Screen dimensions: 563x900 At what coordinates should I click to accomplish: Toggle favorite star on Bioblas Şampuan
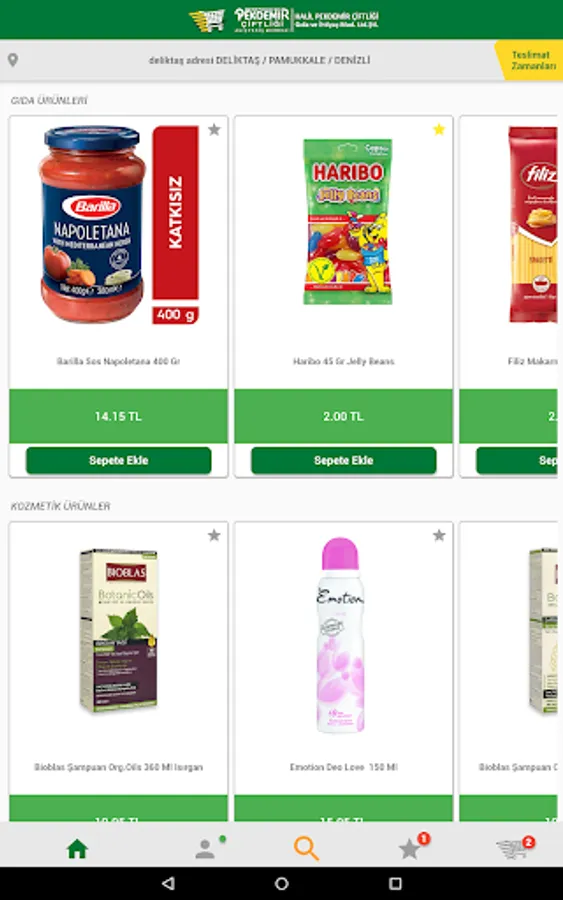point(214,536)
